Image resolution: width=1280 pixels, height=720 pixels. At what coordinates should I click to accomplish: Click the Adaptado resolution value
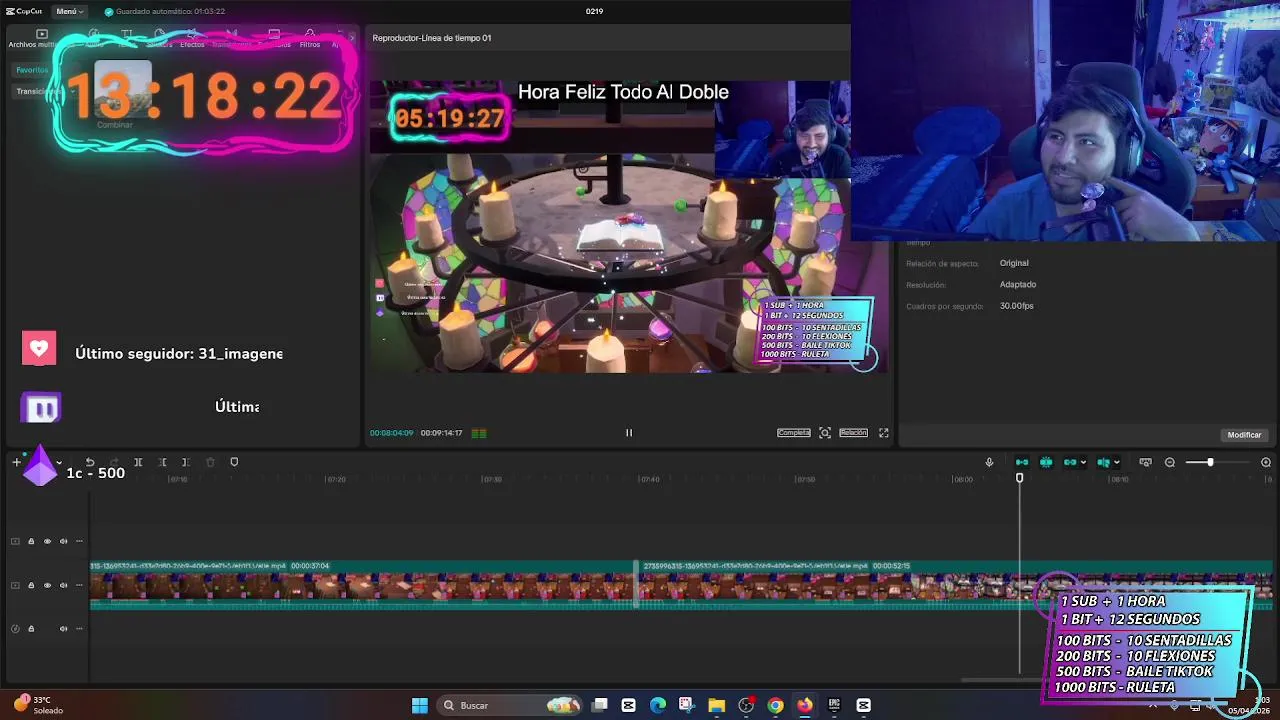coord(1018,284)
